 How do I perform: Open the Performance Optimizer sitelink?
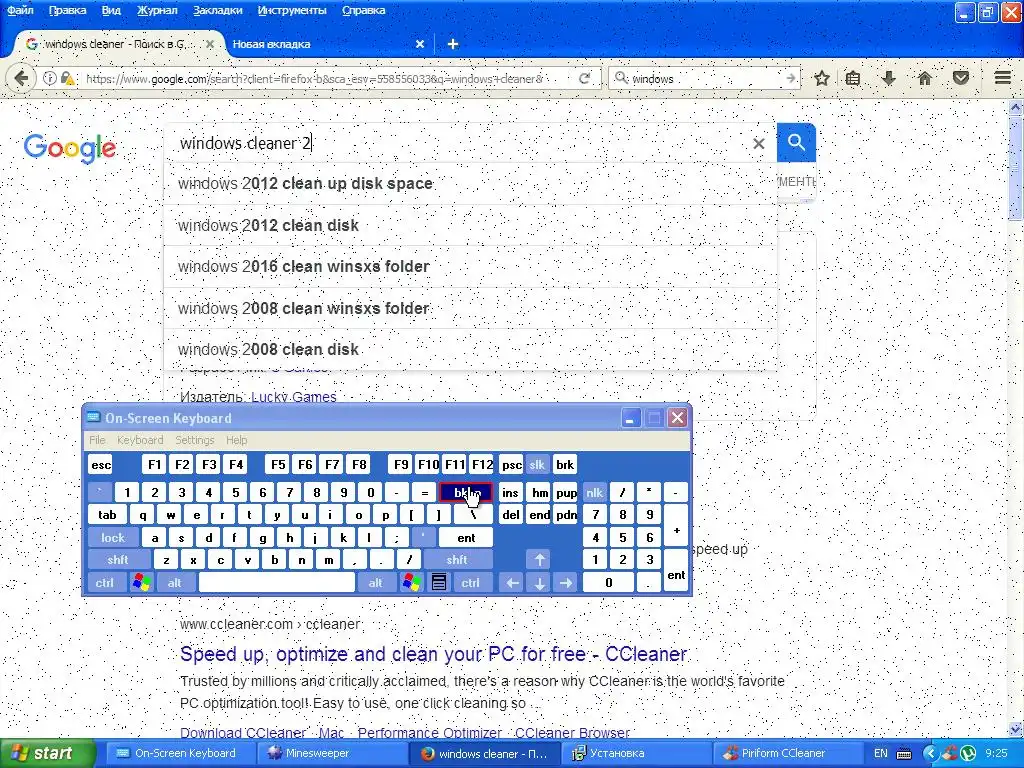pyautogui.click(x=430, y=733)
